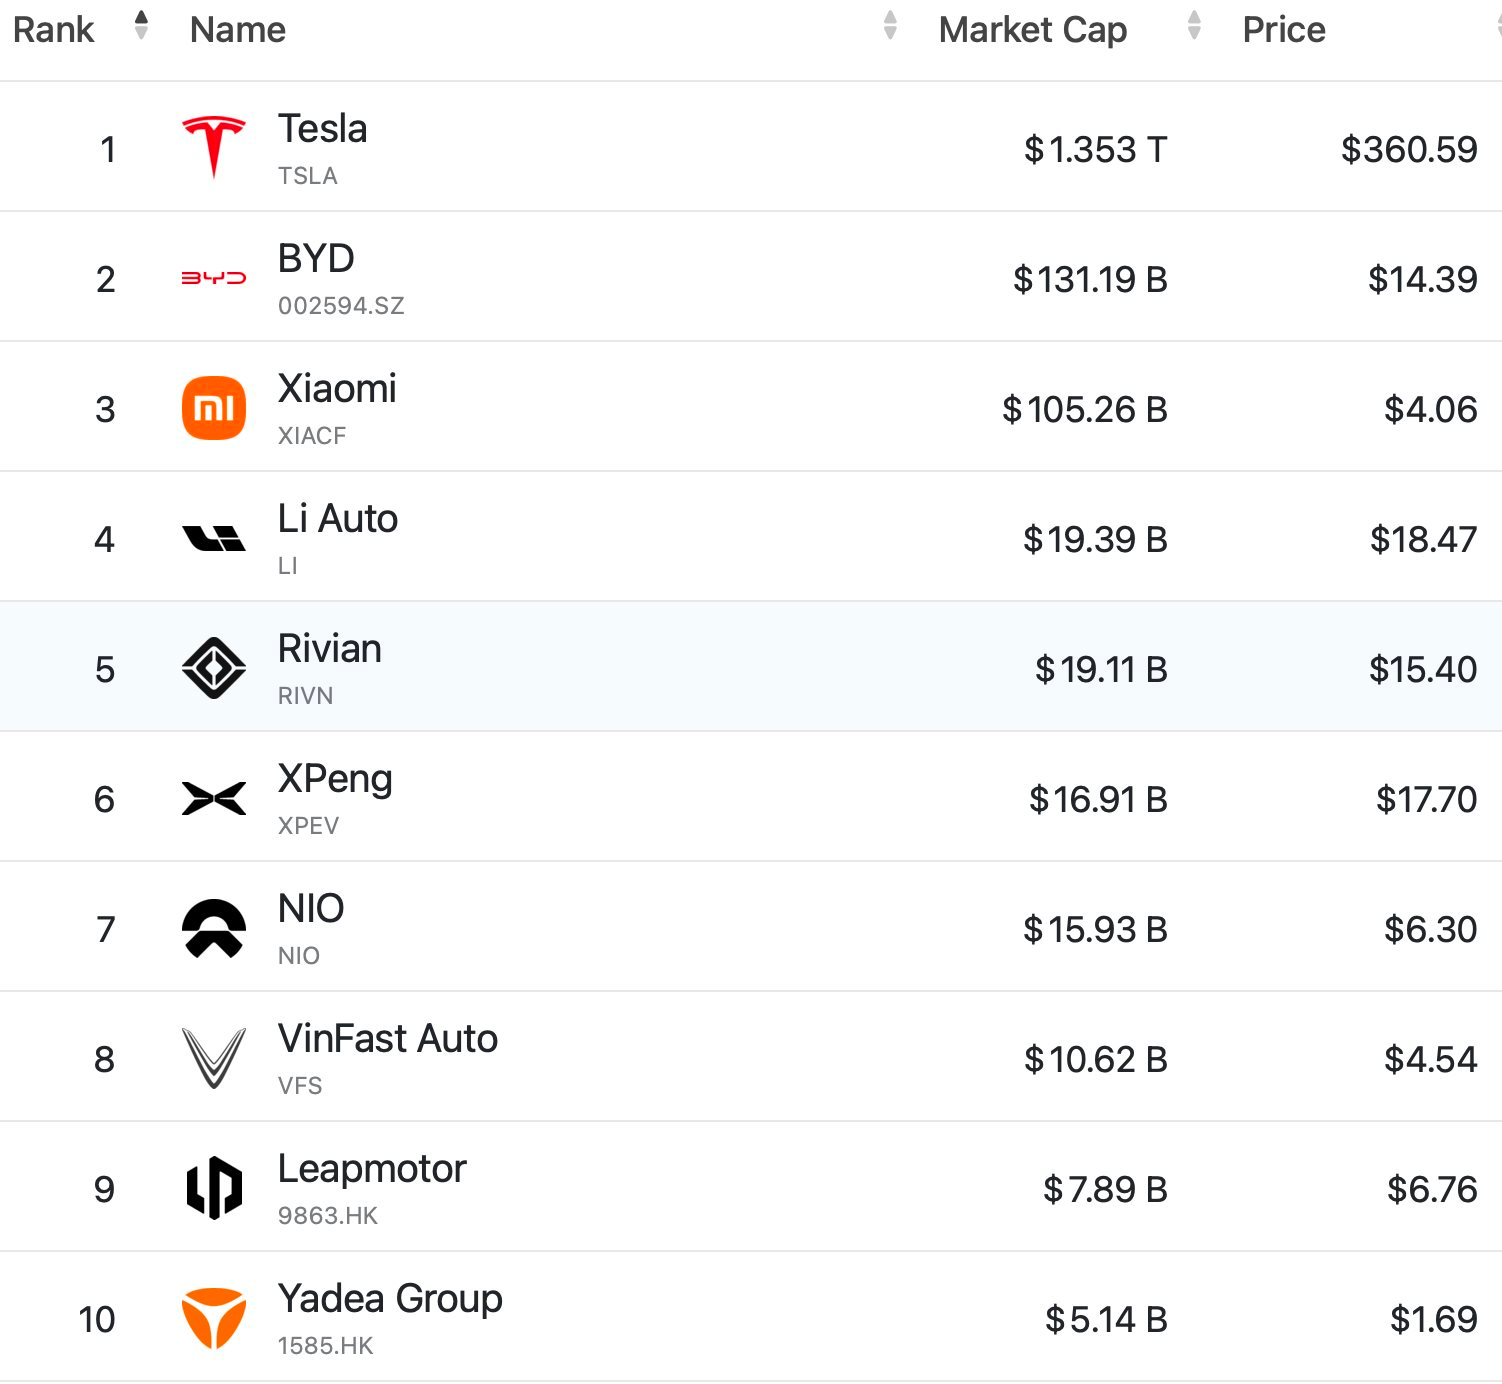This screenshot has width=1502, height=1384.
Task: Select BYD's $131.19 B market cap cell
Action: [x=1089, y=279]
